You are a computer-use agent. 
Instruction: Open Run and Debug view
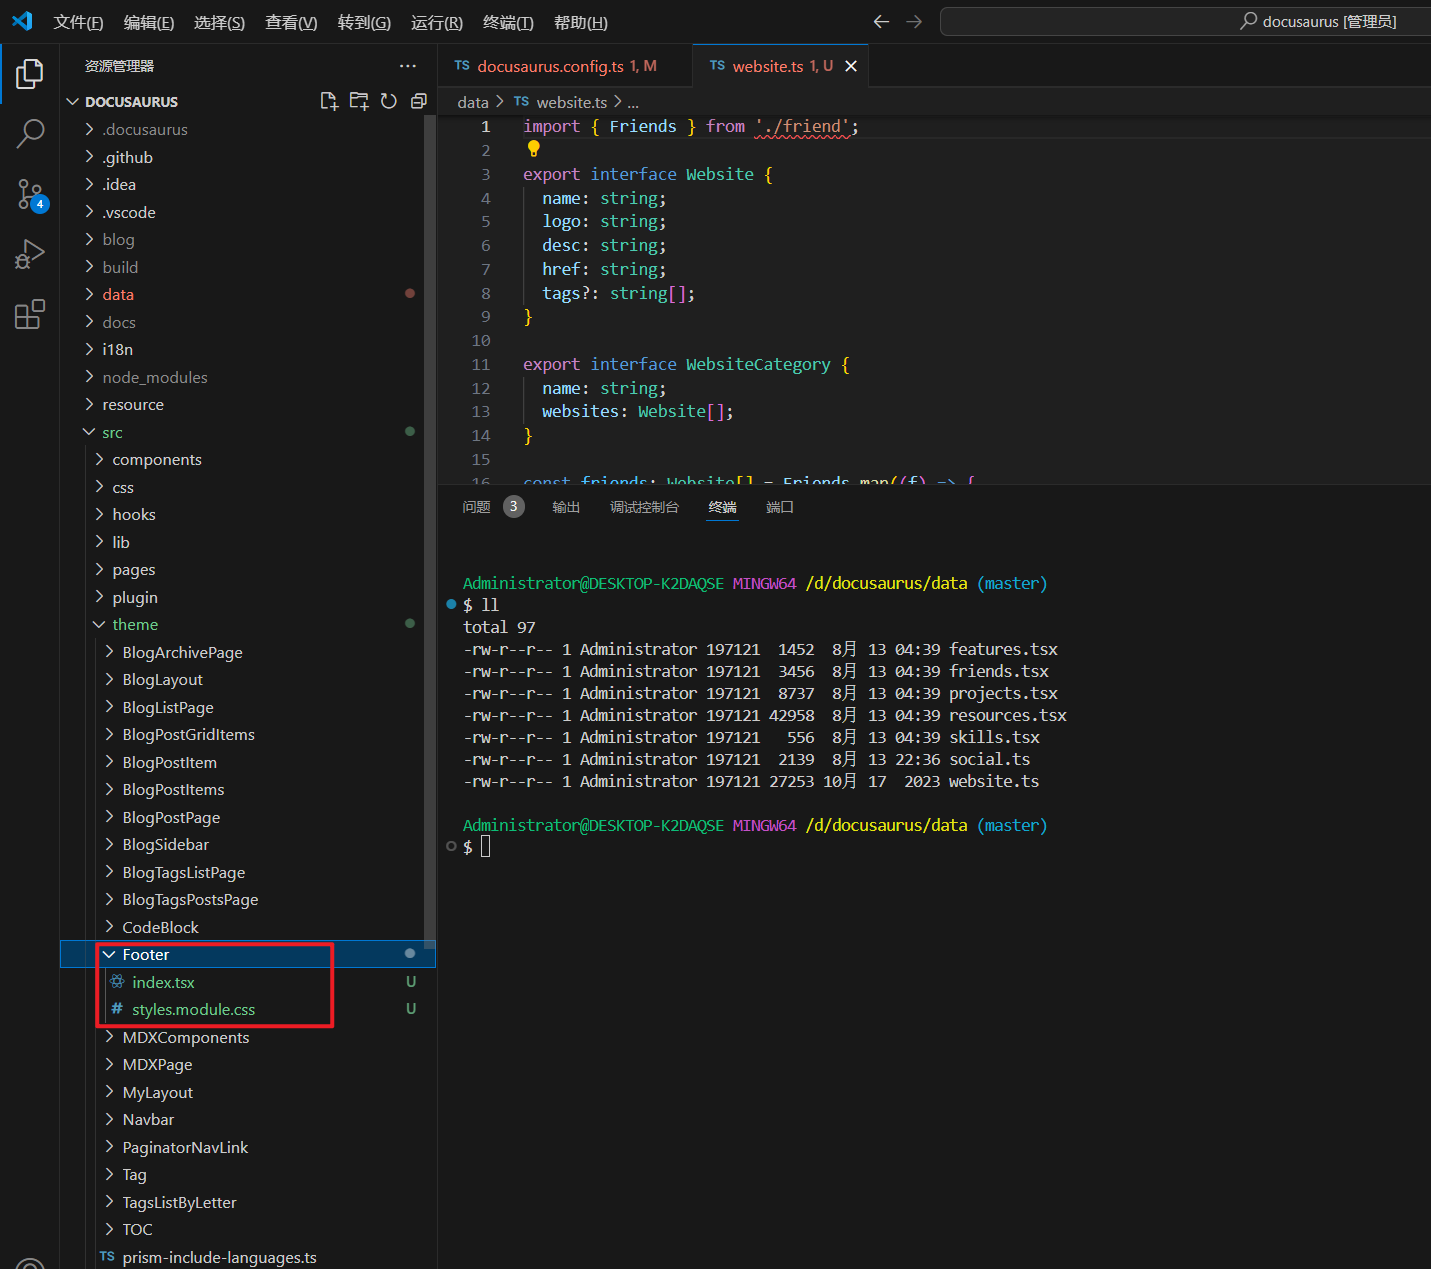tap(30, 254)
